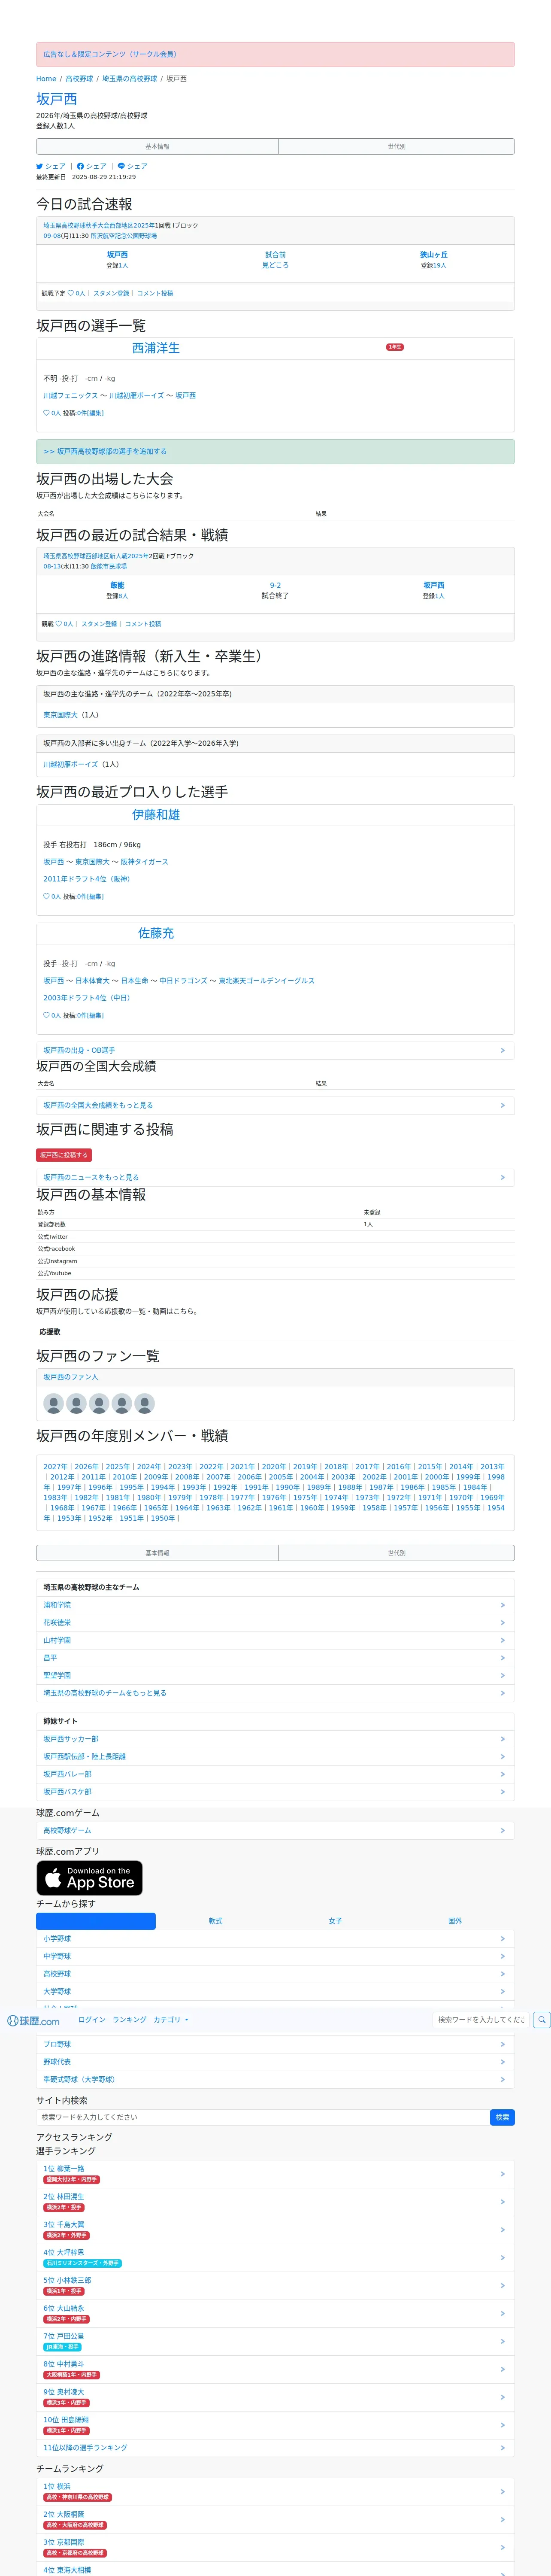
Task: Click 坂戸西高校野球部の選手を追加する banner
Action: click(x=275, y=451)
